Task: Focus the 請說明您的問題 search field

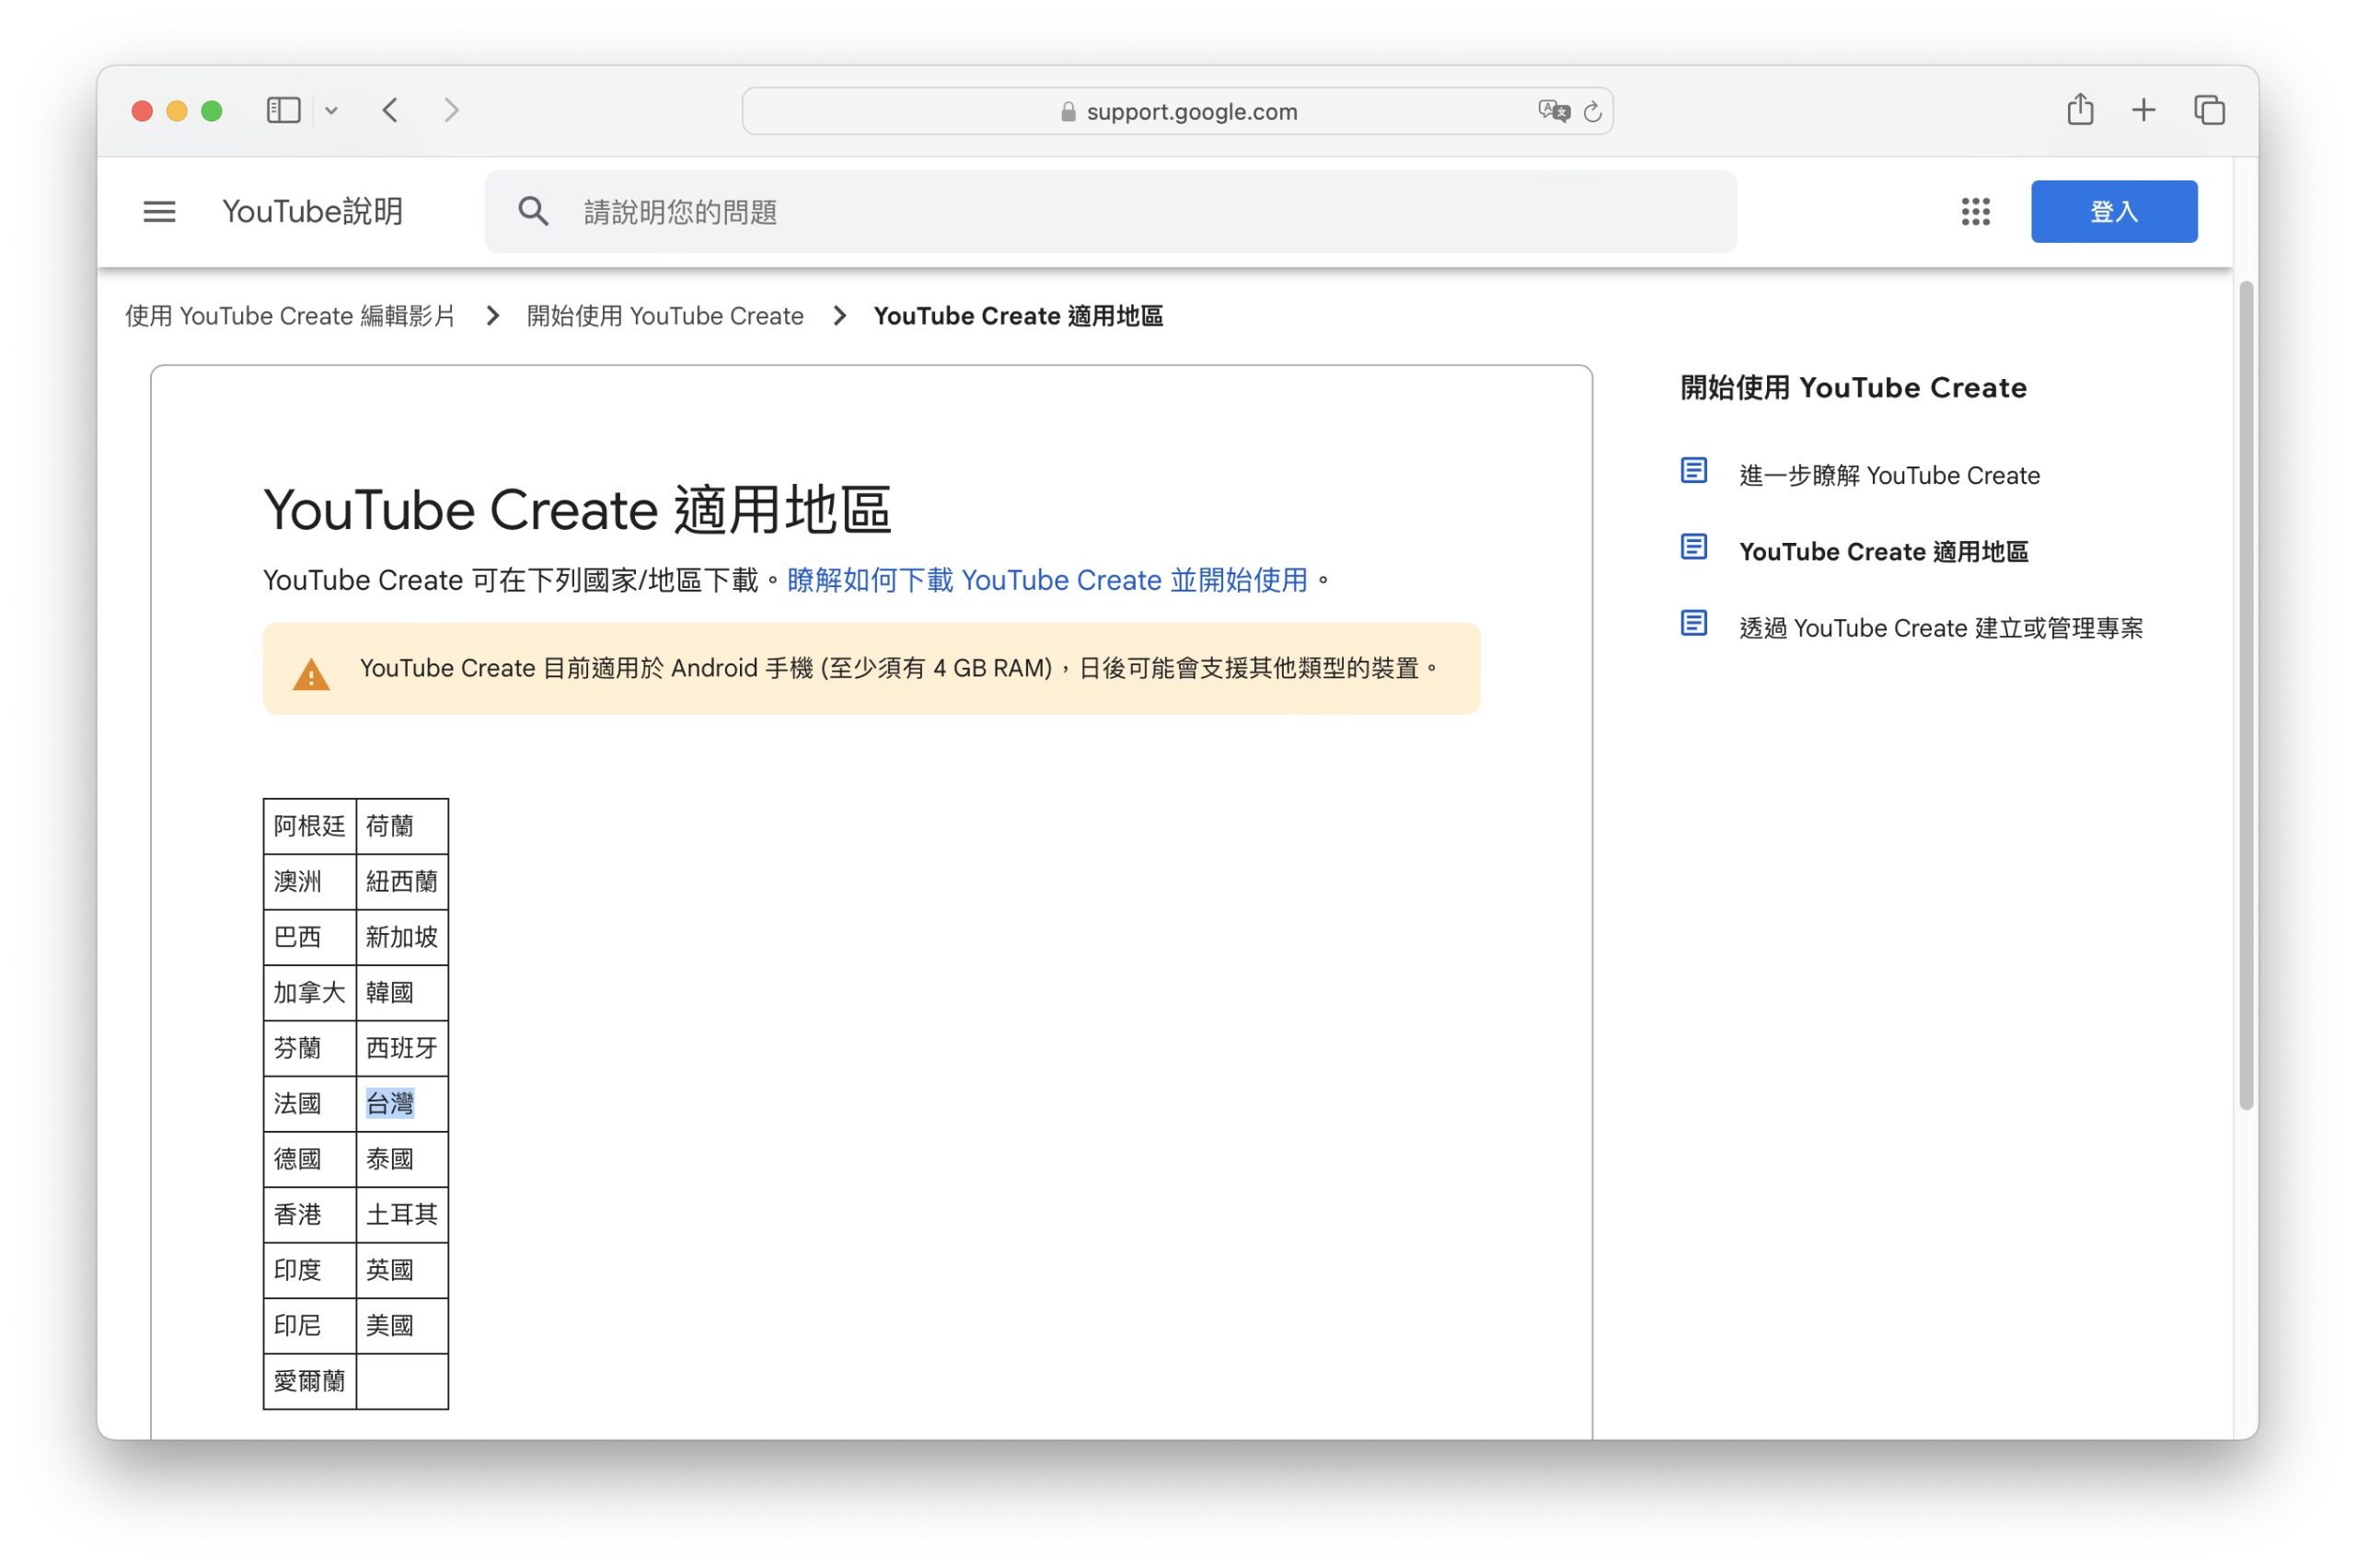Action: tap(1110, 211)
